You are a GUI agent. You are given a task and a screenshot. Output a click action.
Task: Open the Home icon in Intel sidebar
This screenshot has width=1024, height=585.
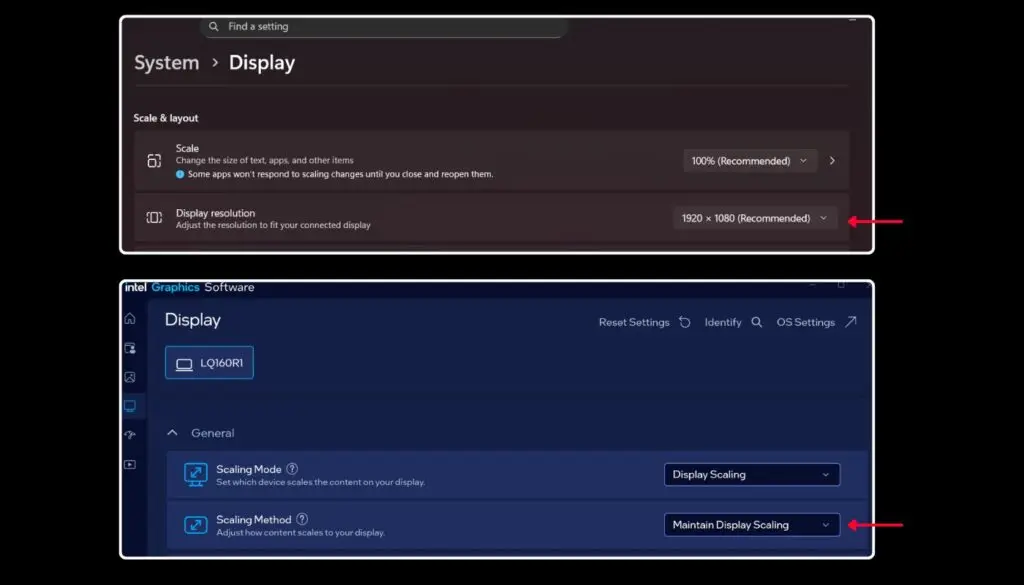tap(130, 319)
